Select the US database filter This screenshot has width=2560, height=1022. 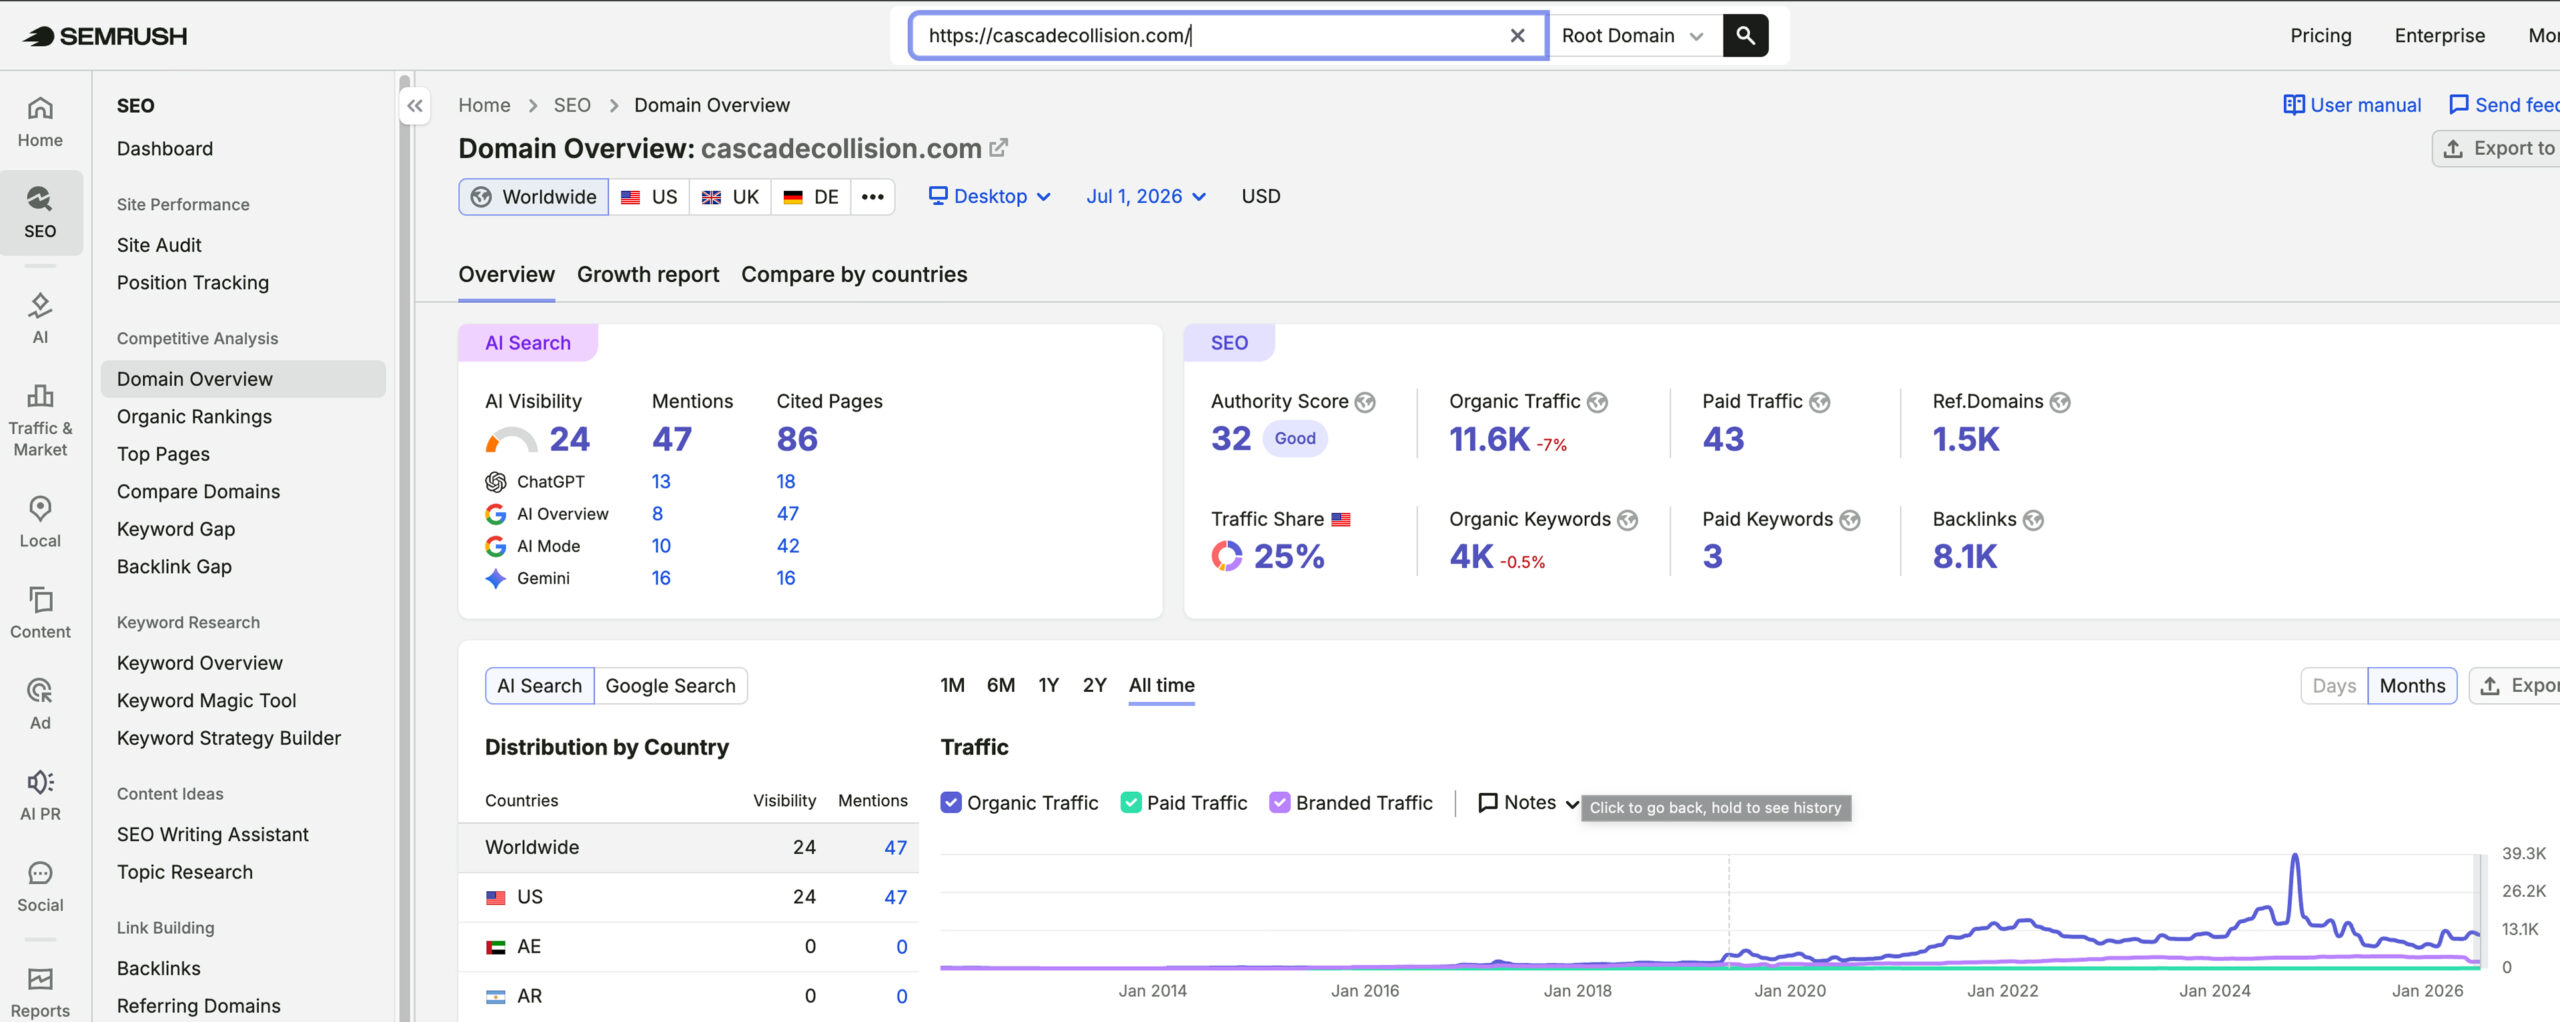[650, 197]
